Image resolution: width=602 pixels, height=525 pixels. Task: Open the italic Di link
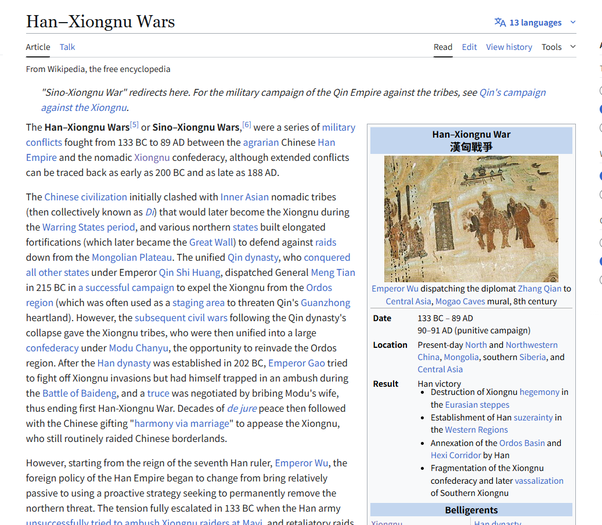149,212
